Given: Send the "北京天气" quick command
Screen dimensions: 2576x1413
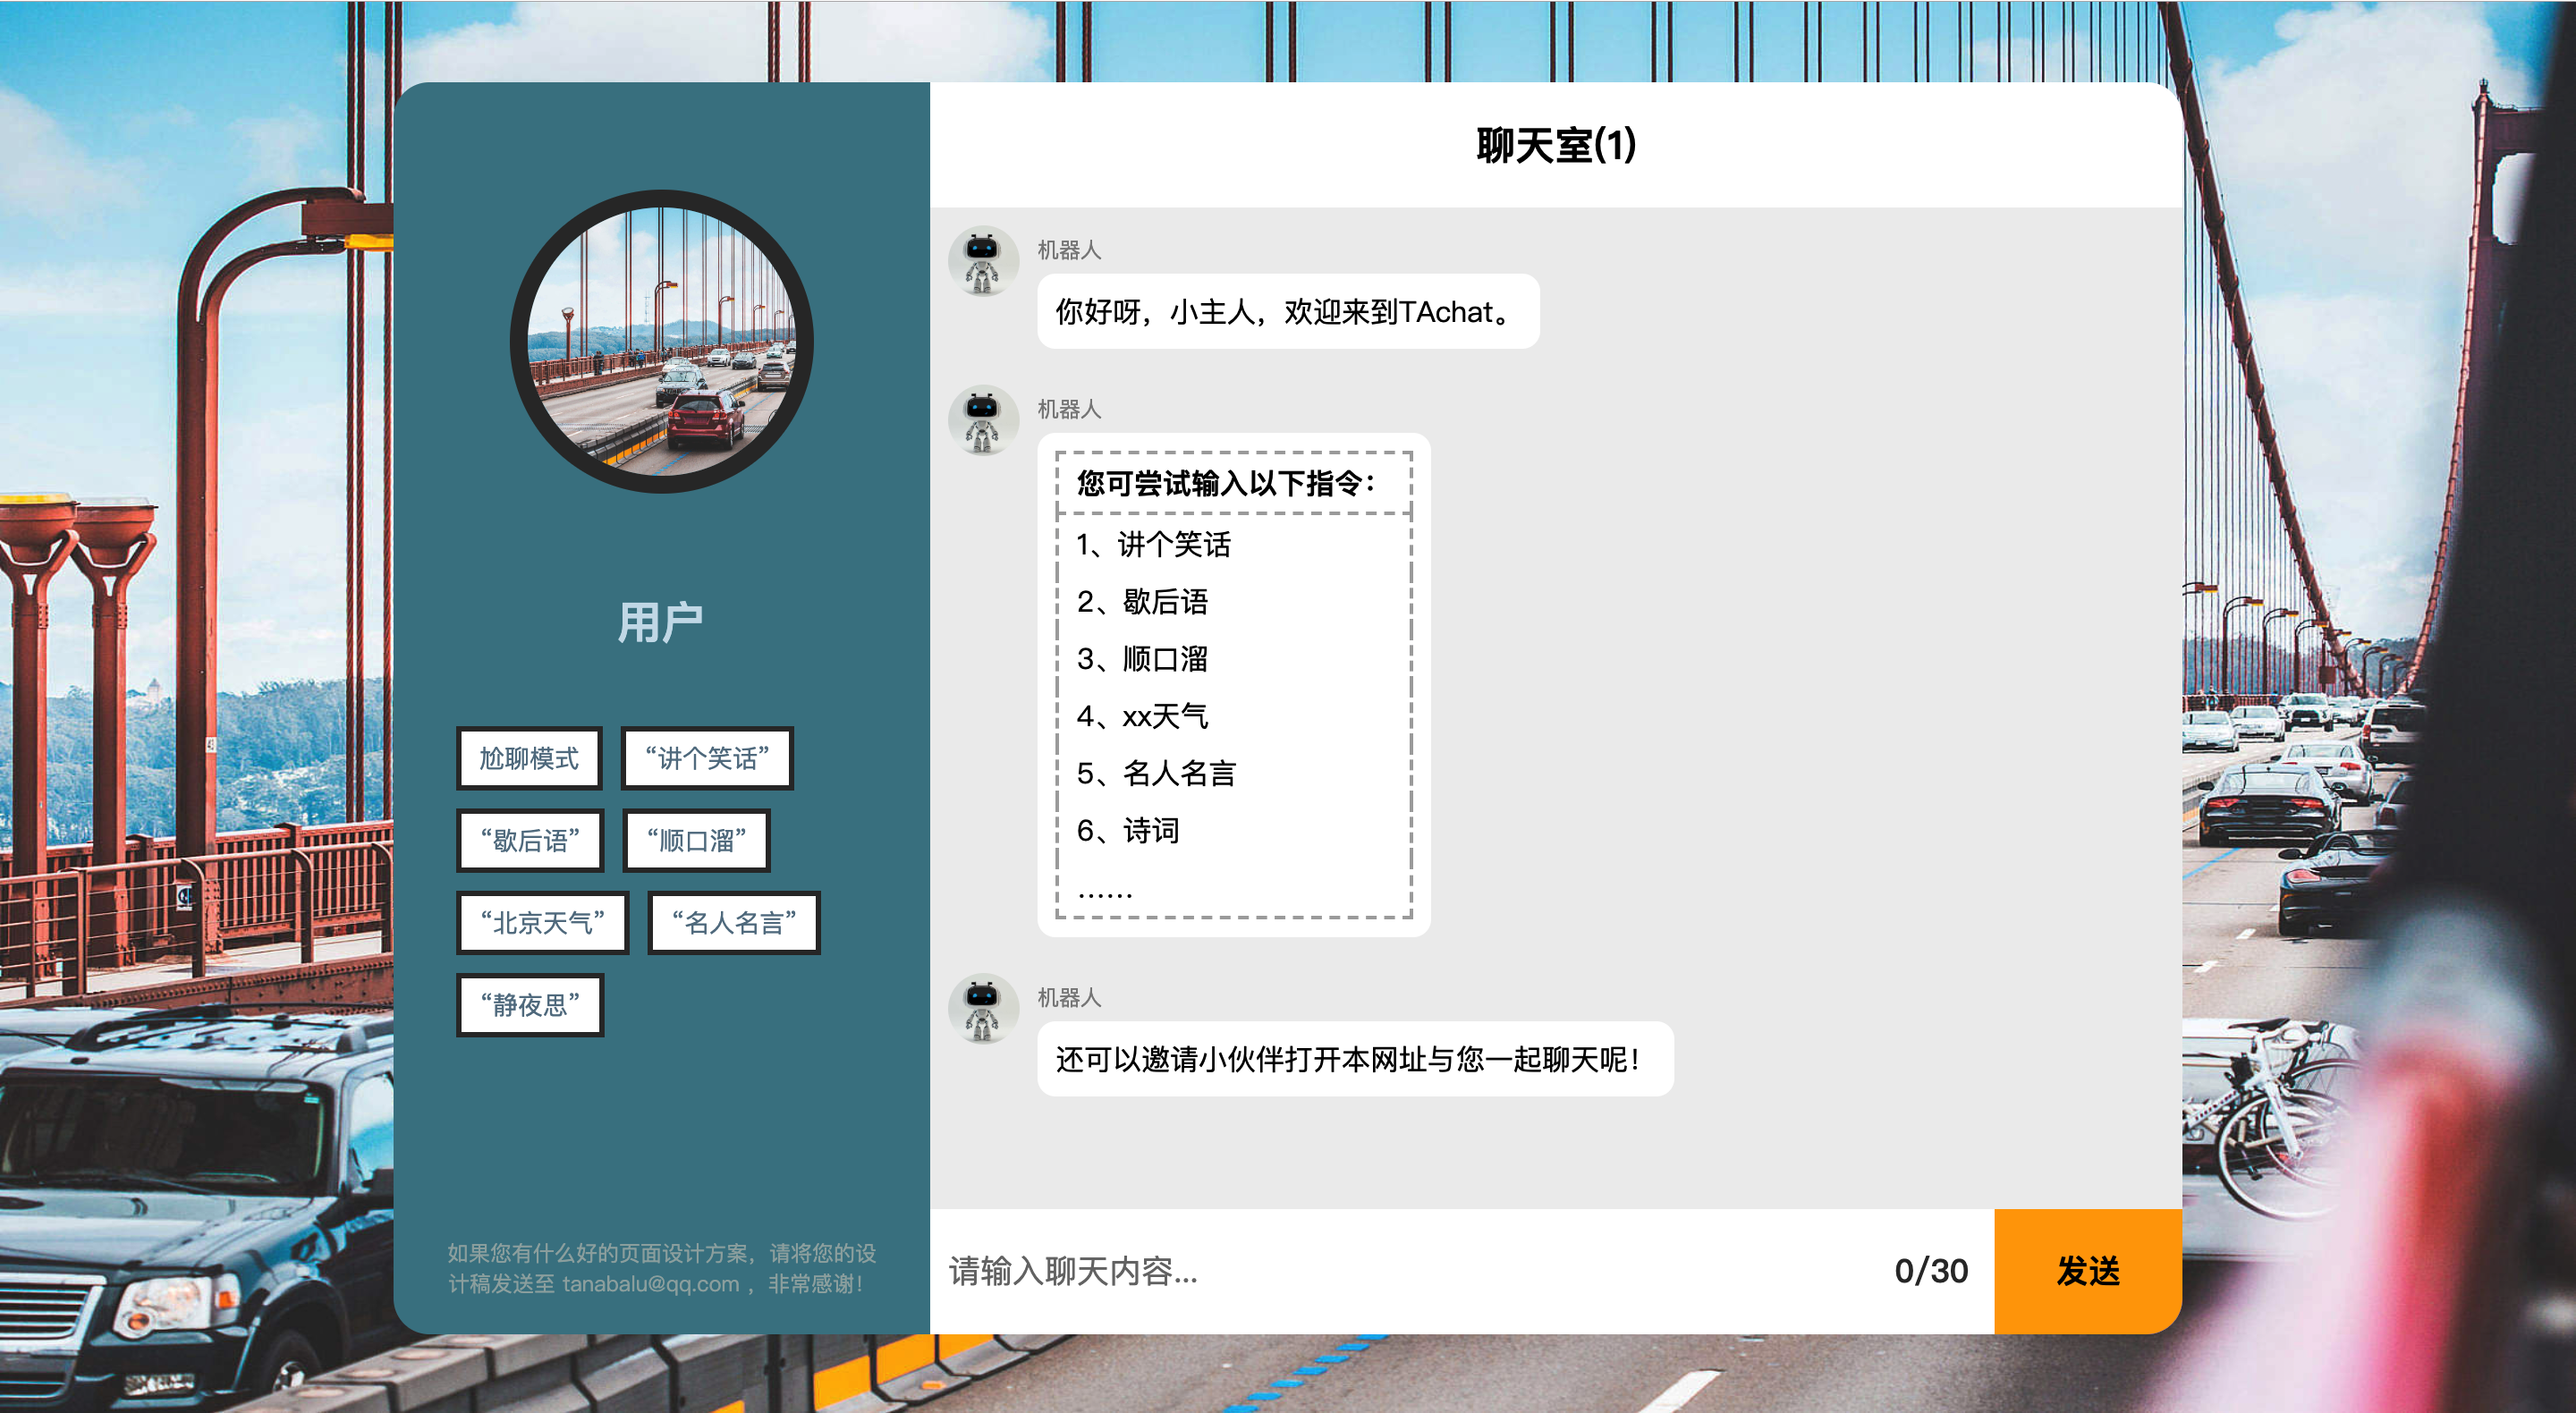Looking at the screenshot, I should coord(542,922).
